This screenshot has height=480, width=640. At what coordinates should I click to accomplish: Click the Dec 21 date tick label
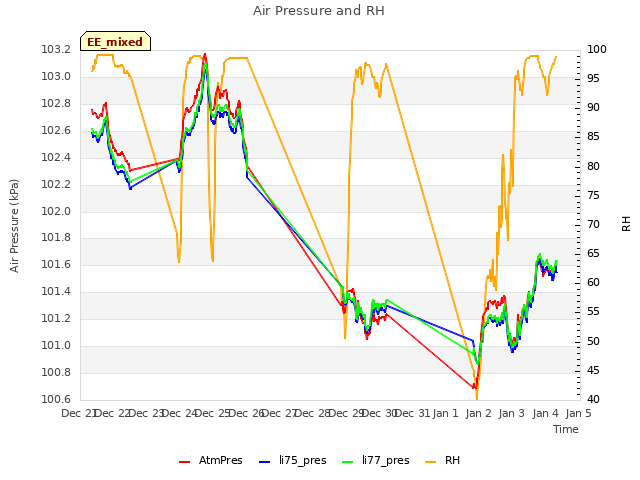tap(78, 413)
